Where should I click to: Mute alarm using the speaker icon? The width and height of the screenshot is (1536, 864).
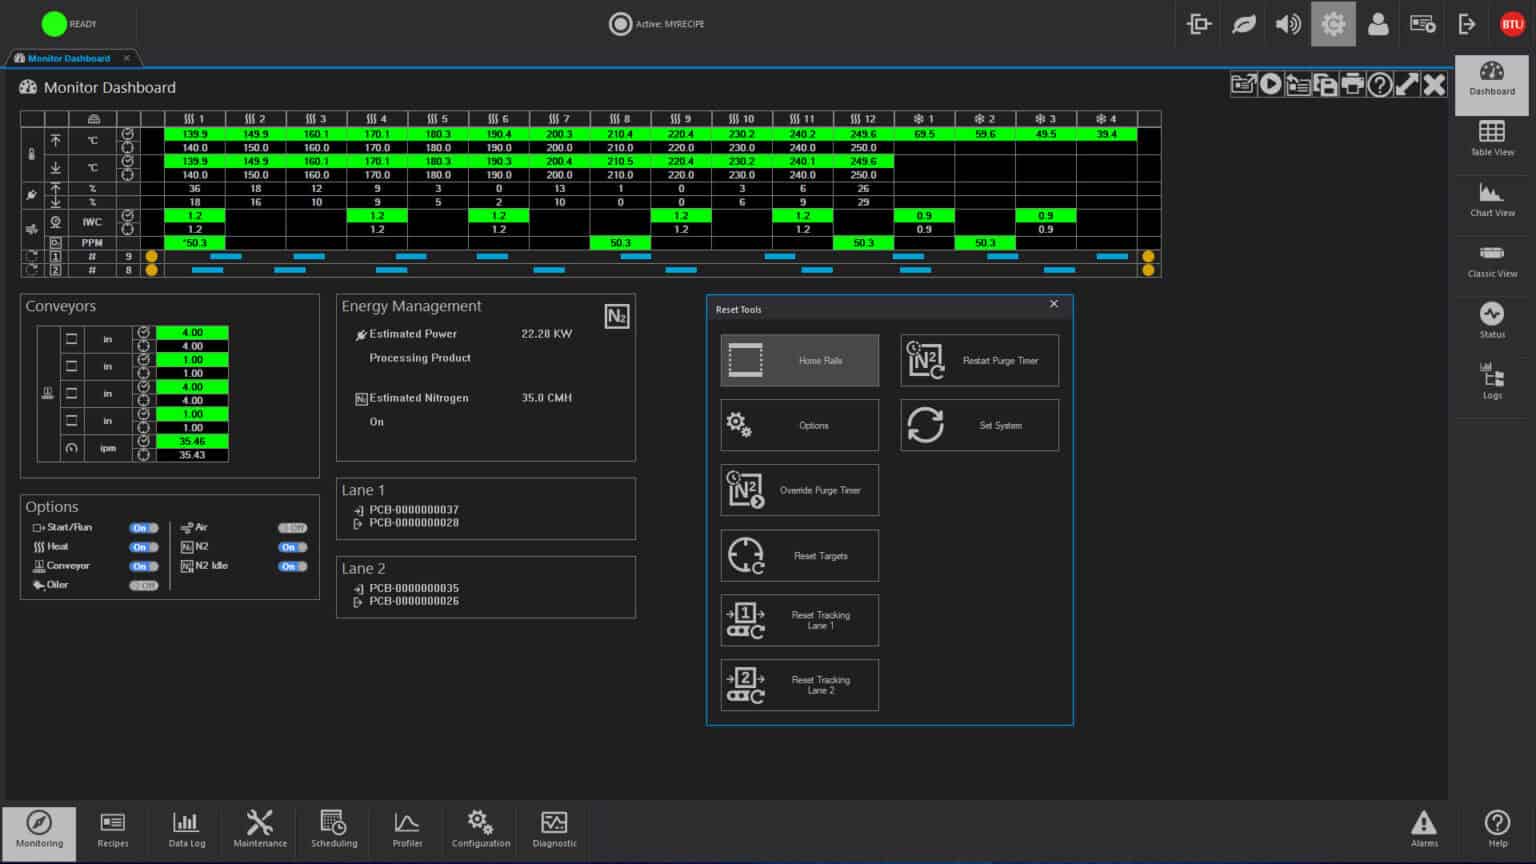(x=1288, y=24)
